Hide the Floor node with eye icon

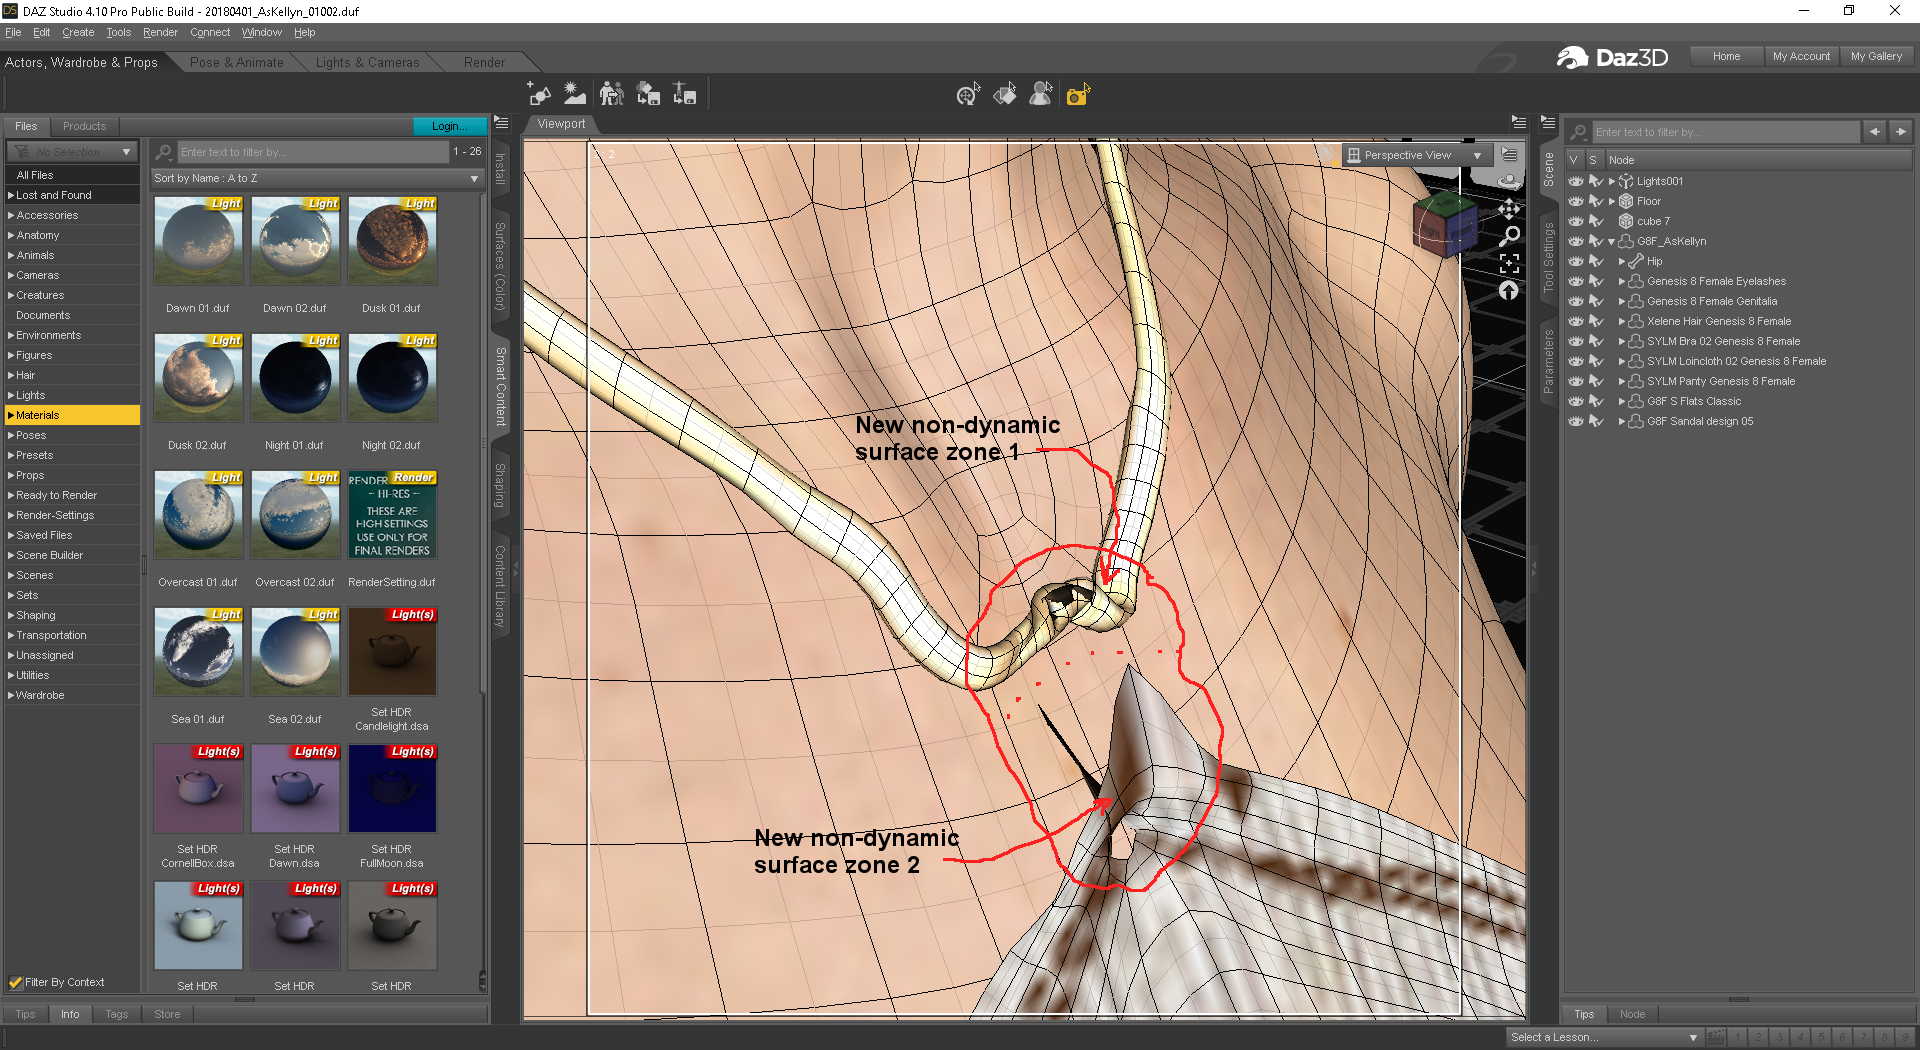pyautogui.click(x=1576, y=201)
